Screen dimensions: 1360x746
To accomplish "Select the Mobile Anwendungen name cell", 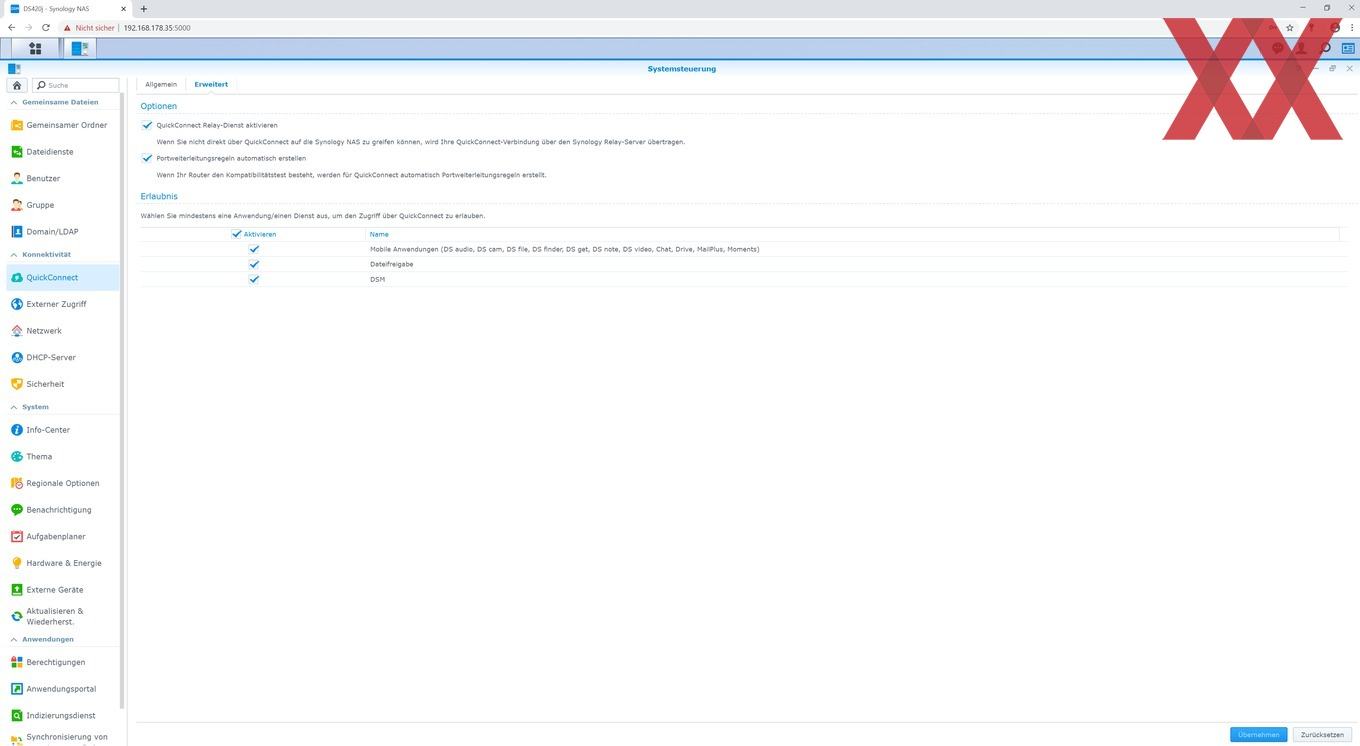I will [x=564, y=249].
